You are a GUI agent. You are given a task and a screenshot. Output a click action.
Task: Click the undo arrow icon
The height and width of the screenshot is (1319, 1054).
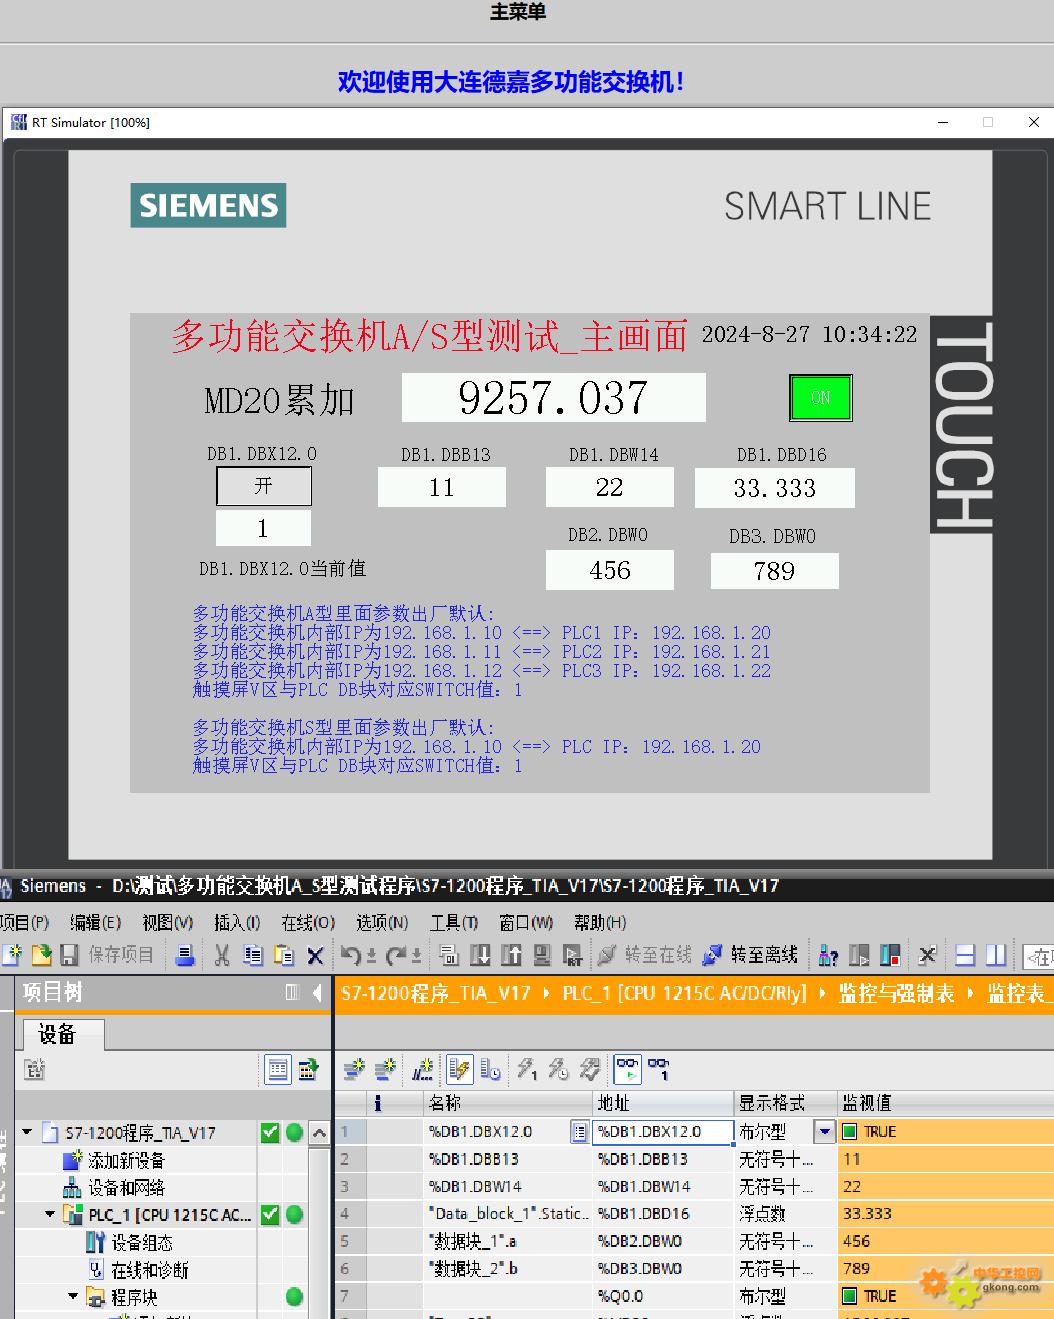click(x=350, y=955)
